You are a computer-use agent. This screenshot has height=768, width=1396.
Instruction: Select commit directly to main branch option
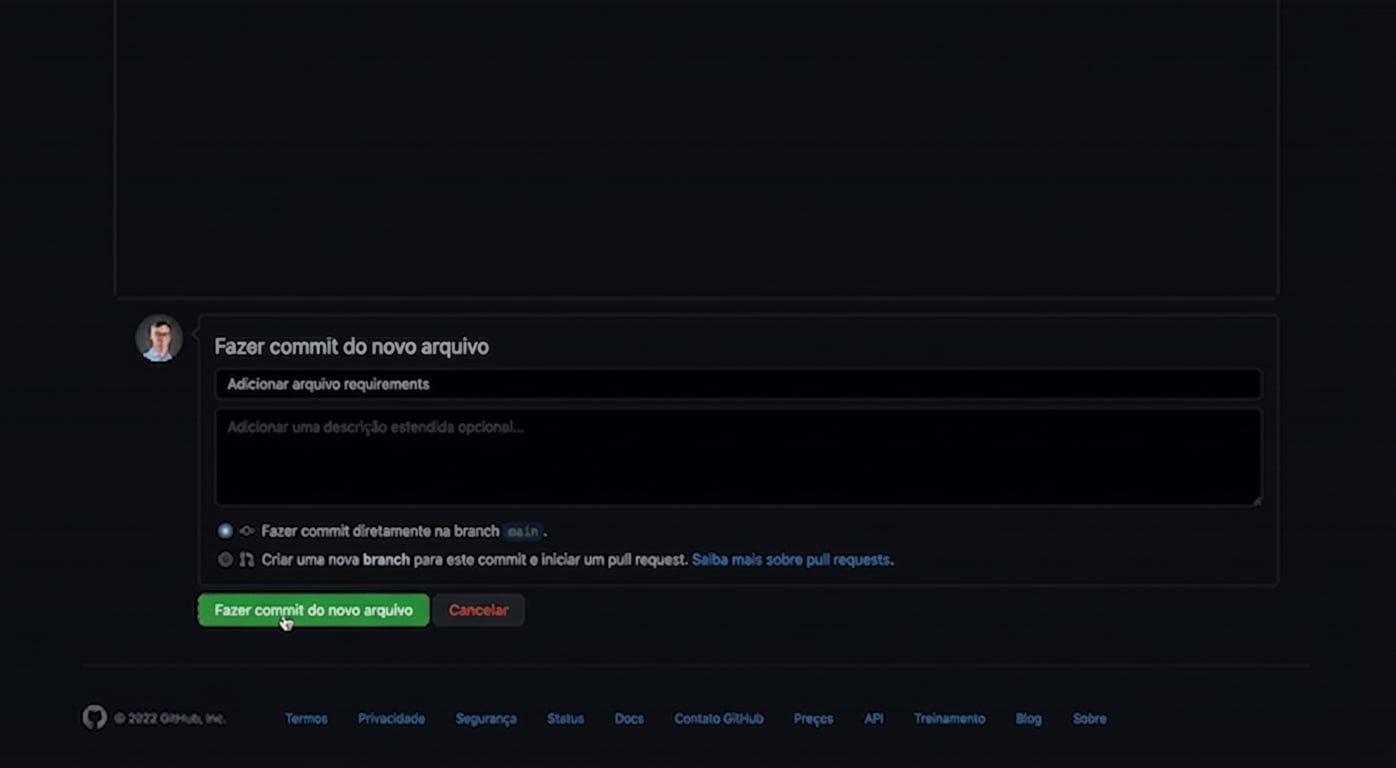click(225, 531)
